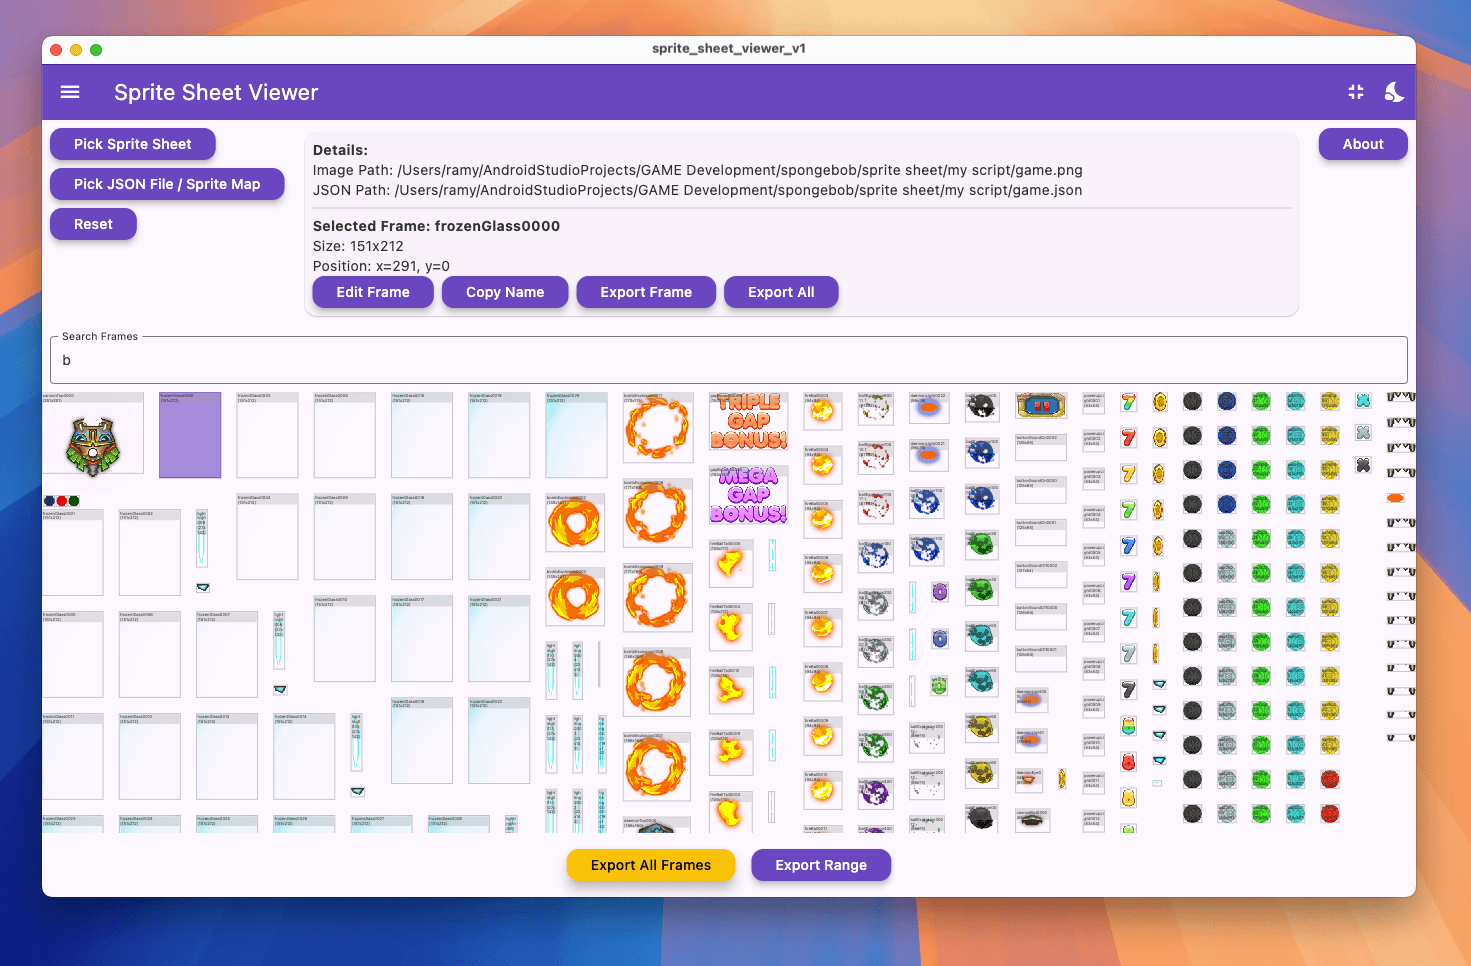1471x966 pixels.
Task: Select the dark gray X mark sprite
Action: (x=1363, y=465)
